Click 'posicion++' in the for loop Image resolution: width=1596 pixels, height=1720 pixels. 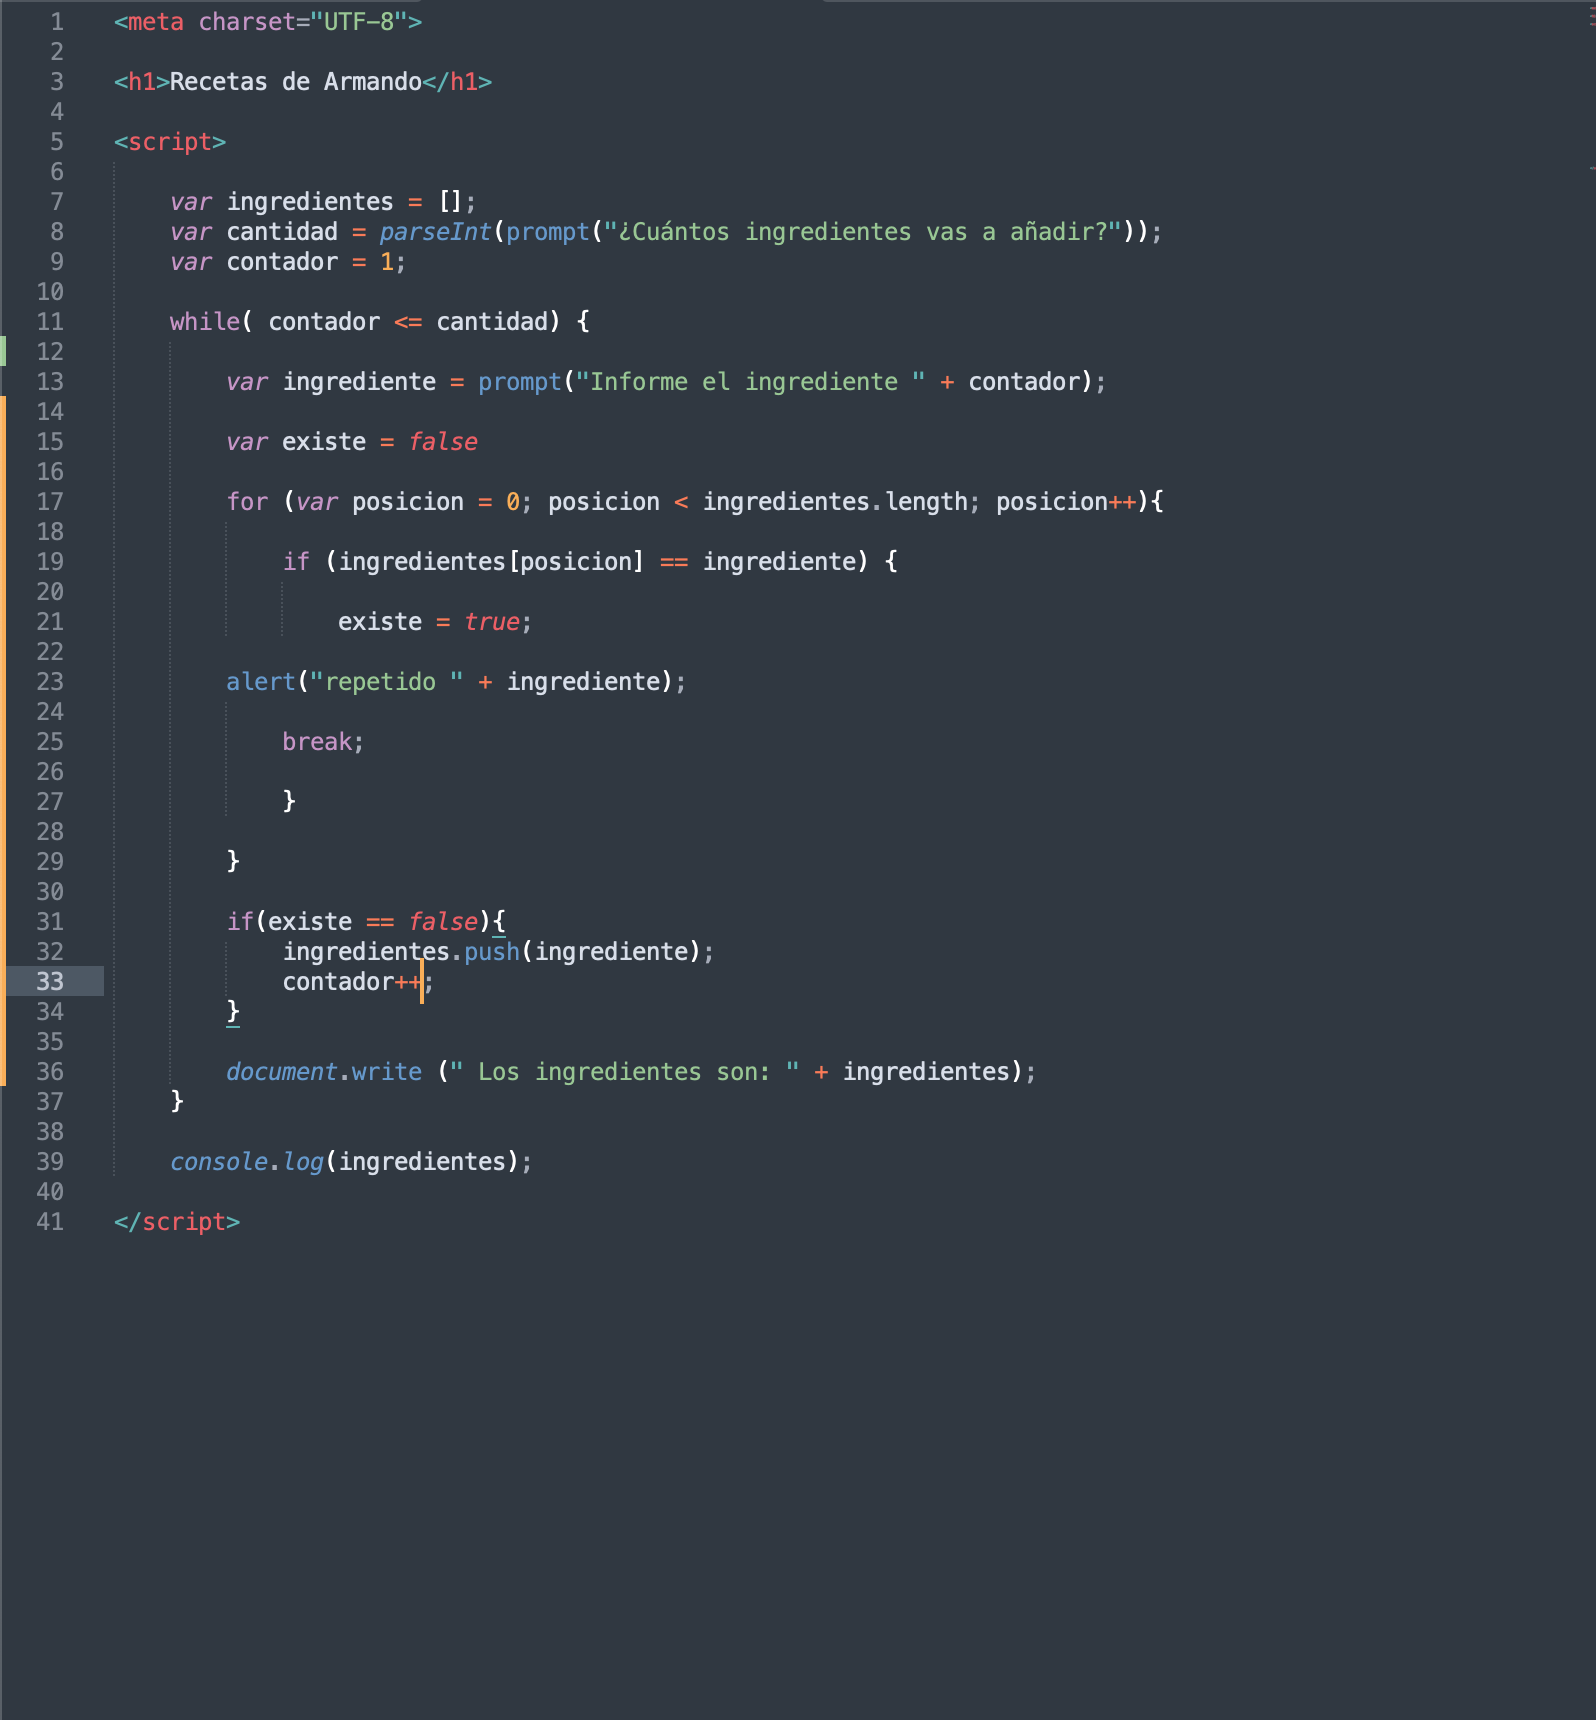click(1066, 502)
